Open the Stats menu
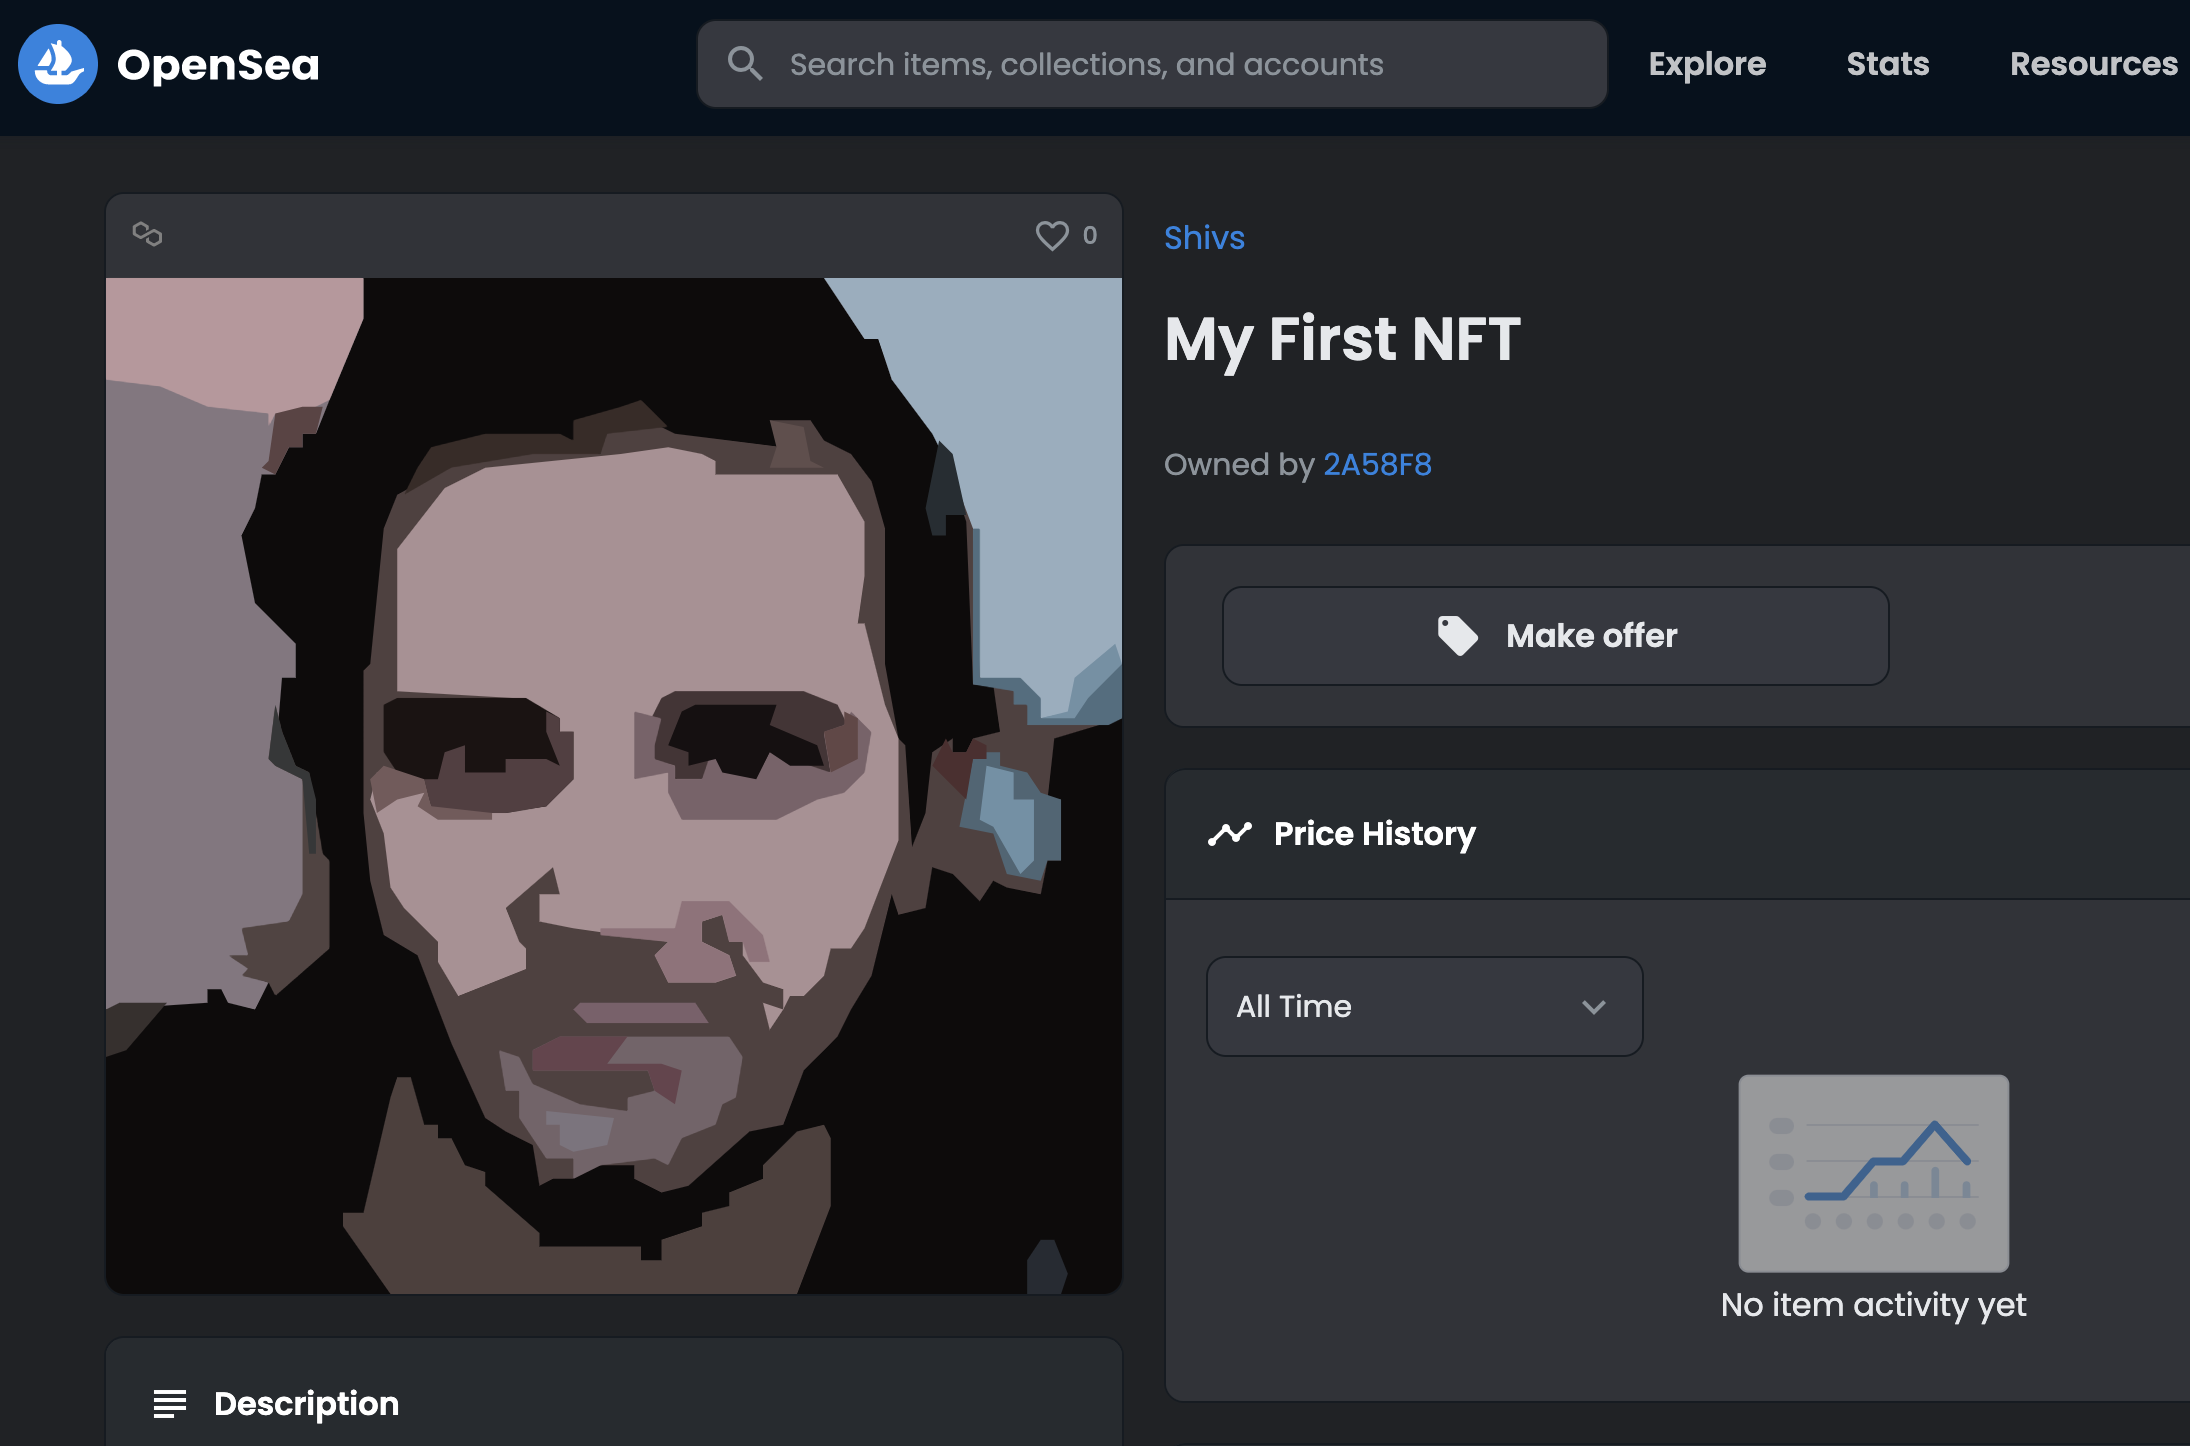2190x1446 pixels. tap(1887, 63)
